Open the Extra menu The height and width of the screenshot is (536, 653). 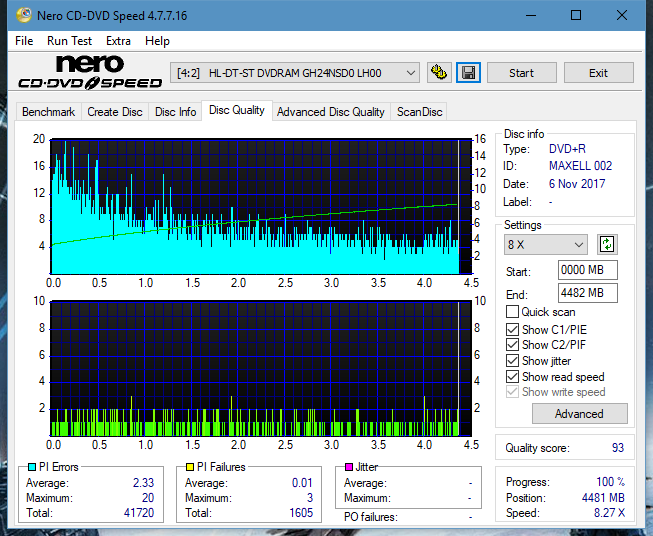[118, 41]
